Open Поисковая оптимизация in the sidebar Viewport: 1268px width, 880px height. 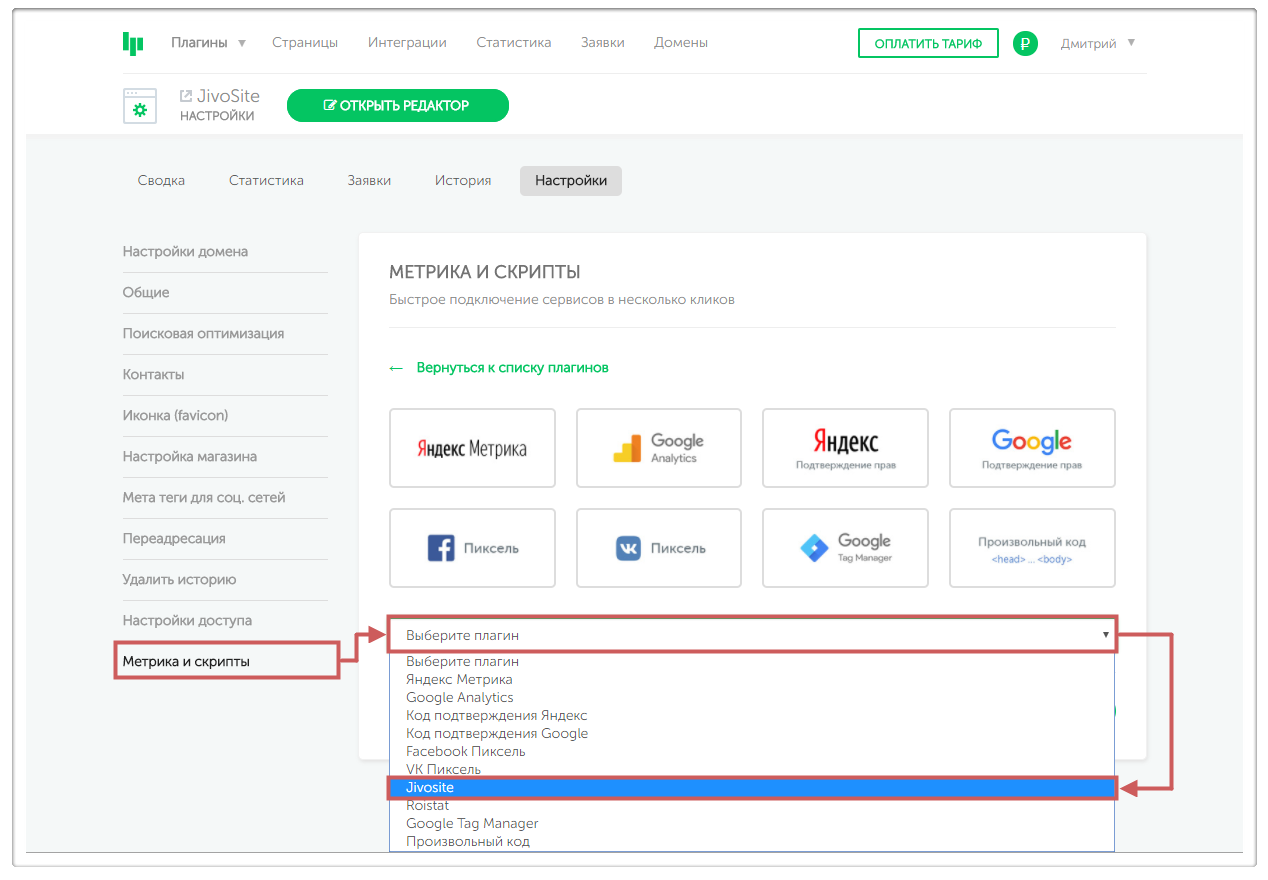pyautogui.click(x=203, y=334)
